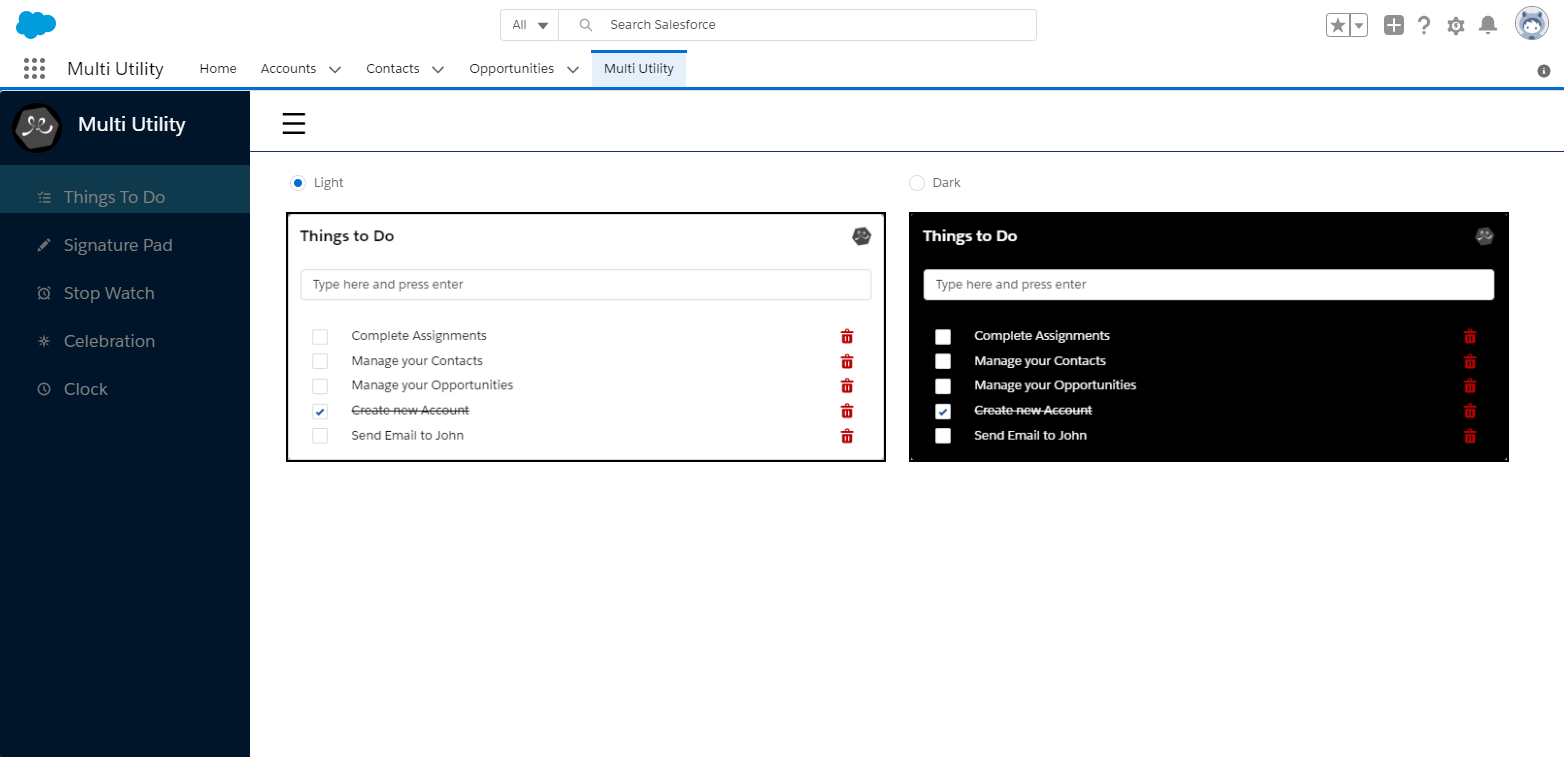The height and width of the screenshot is (757, 1564).
Task: Open the App Launcher waffle icon
Action: 33,68
